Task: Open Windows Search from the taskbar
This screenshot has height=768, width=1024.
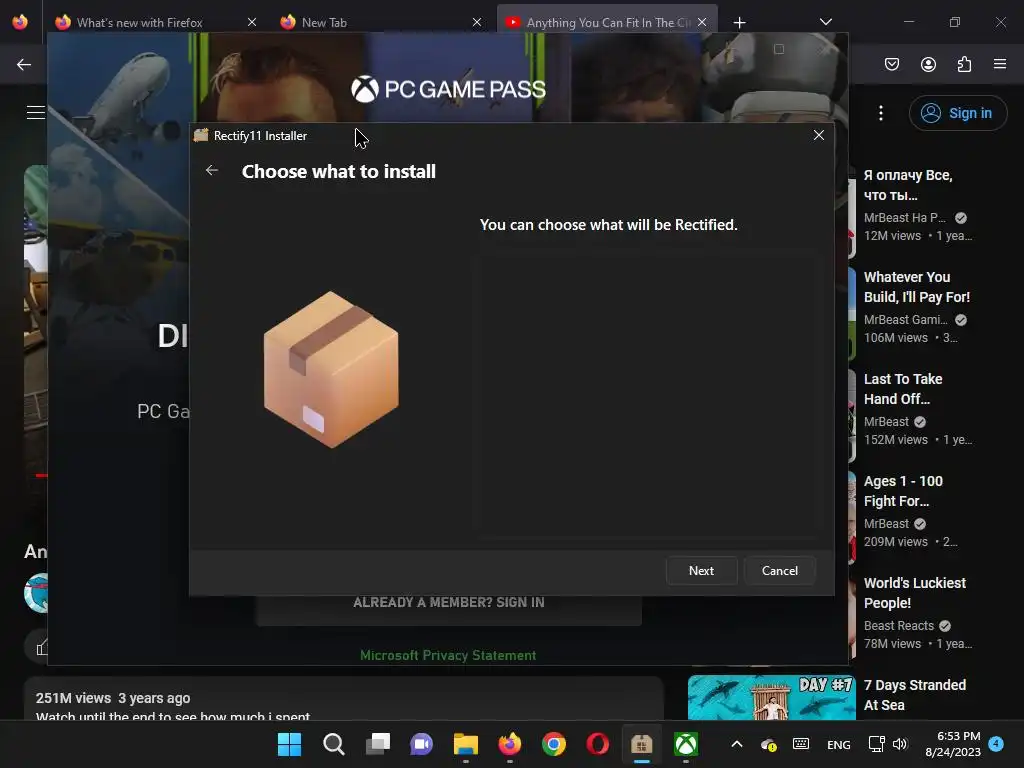Action: 334,744
